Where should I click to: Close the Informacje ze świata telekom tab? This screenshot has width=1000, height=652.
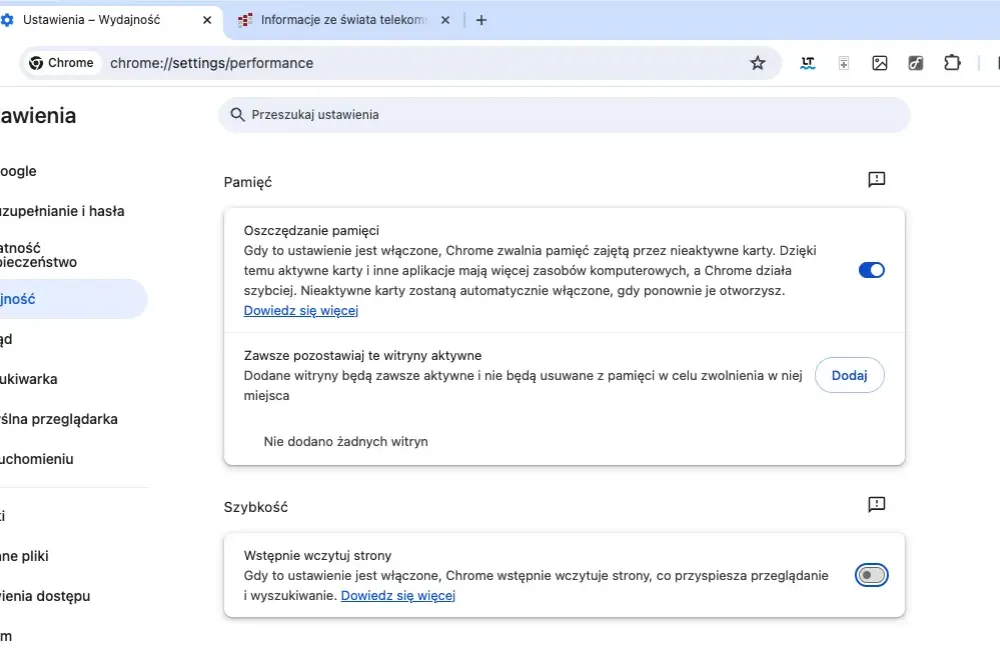(x=445, y=20)
